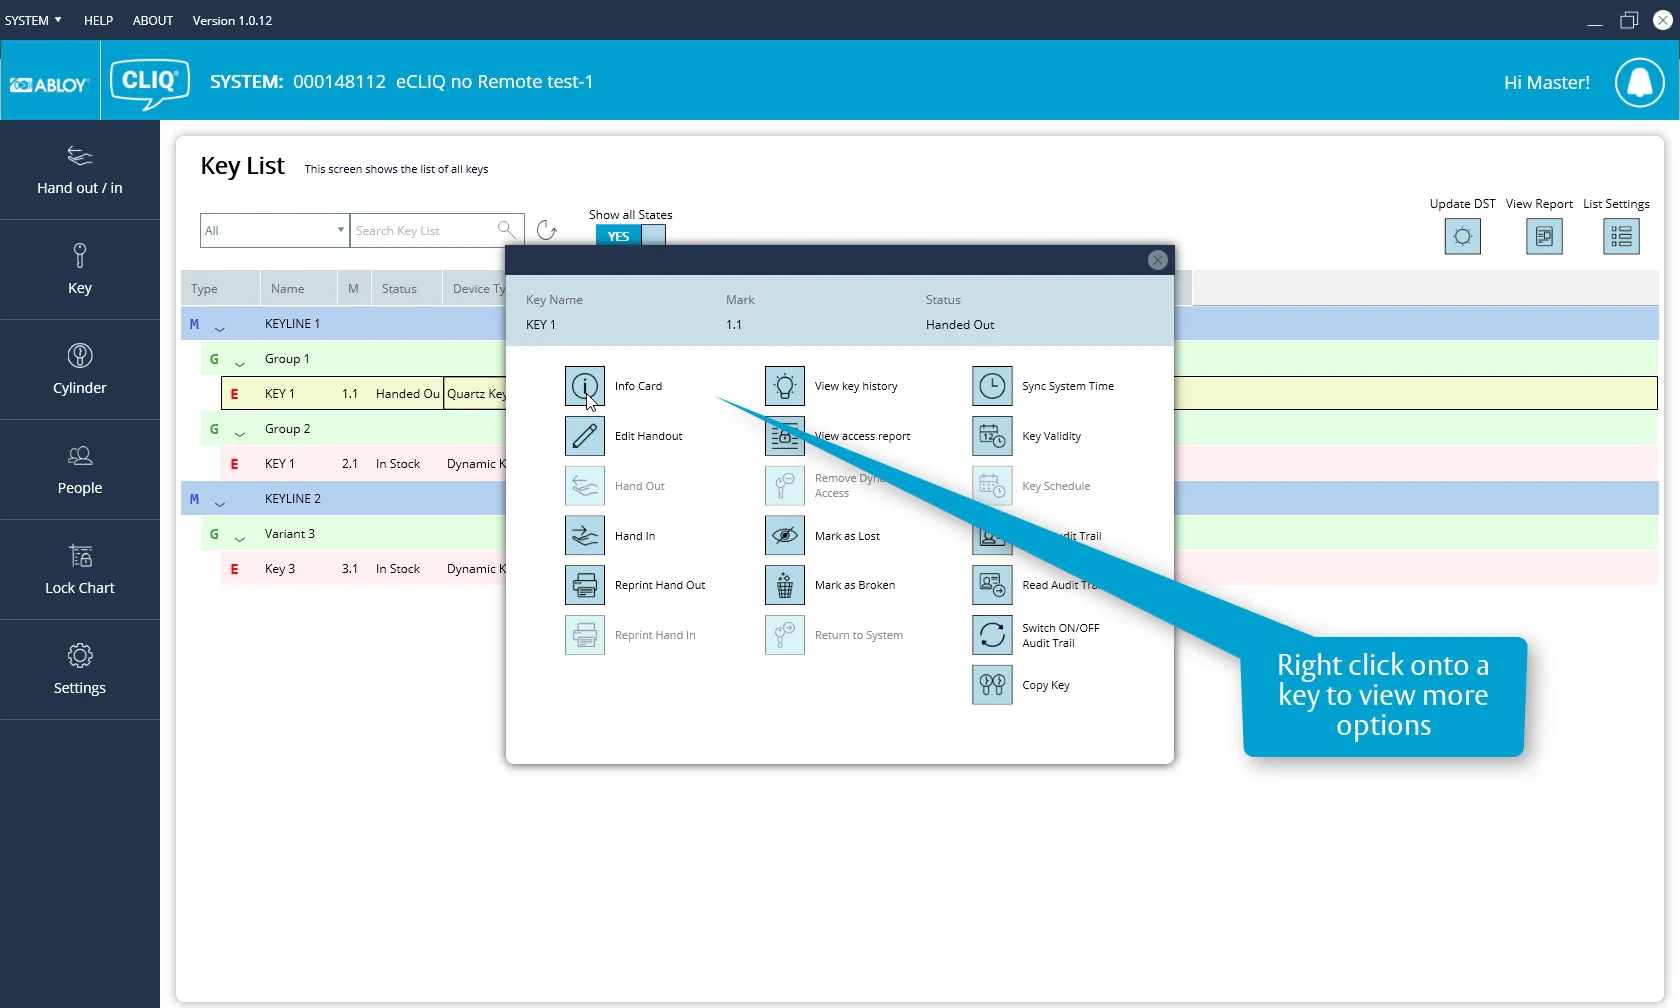
Task: Open the Lock Chart section
Action: click(x=80, y=570)
